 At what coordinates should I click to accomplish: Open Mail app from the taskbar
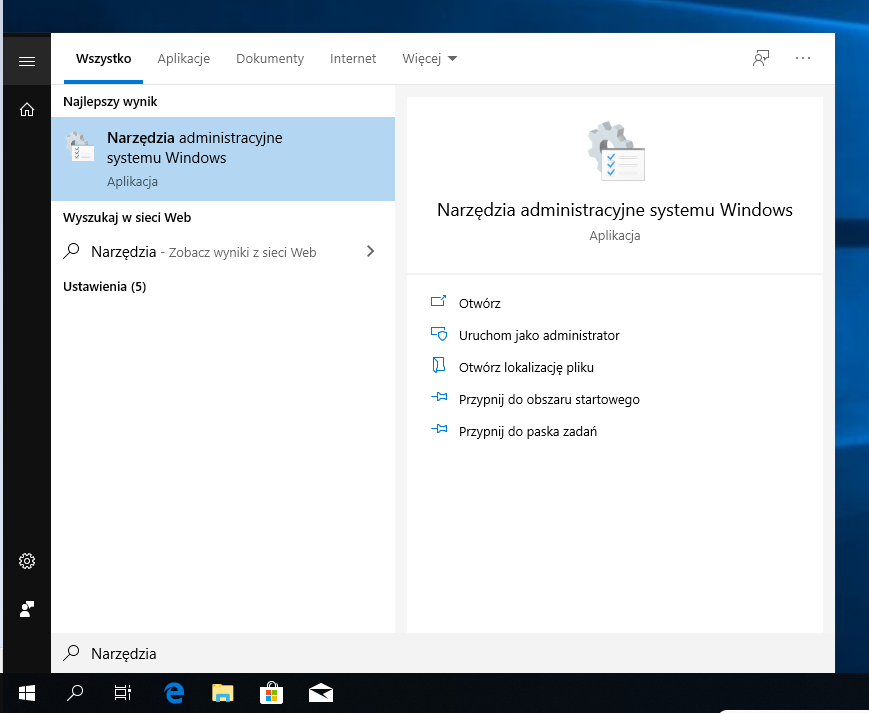(320, 693)
